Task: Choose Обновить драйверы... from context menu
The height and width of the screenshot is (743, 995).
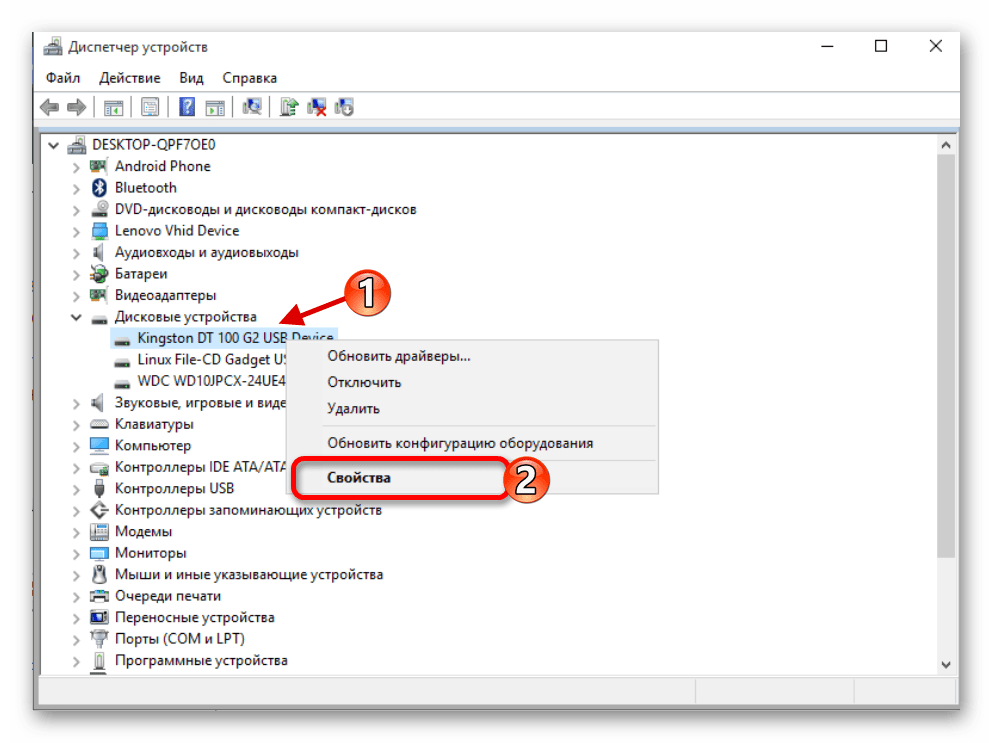Action: click(472, 357)
